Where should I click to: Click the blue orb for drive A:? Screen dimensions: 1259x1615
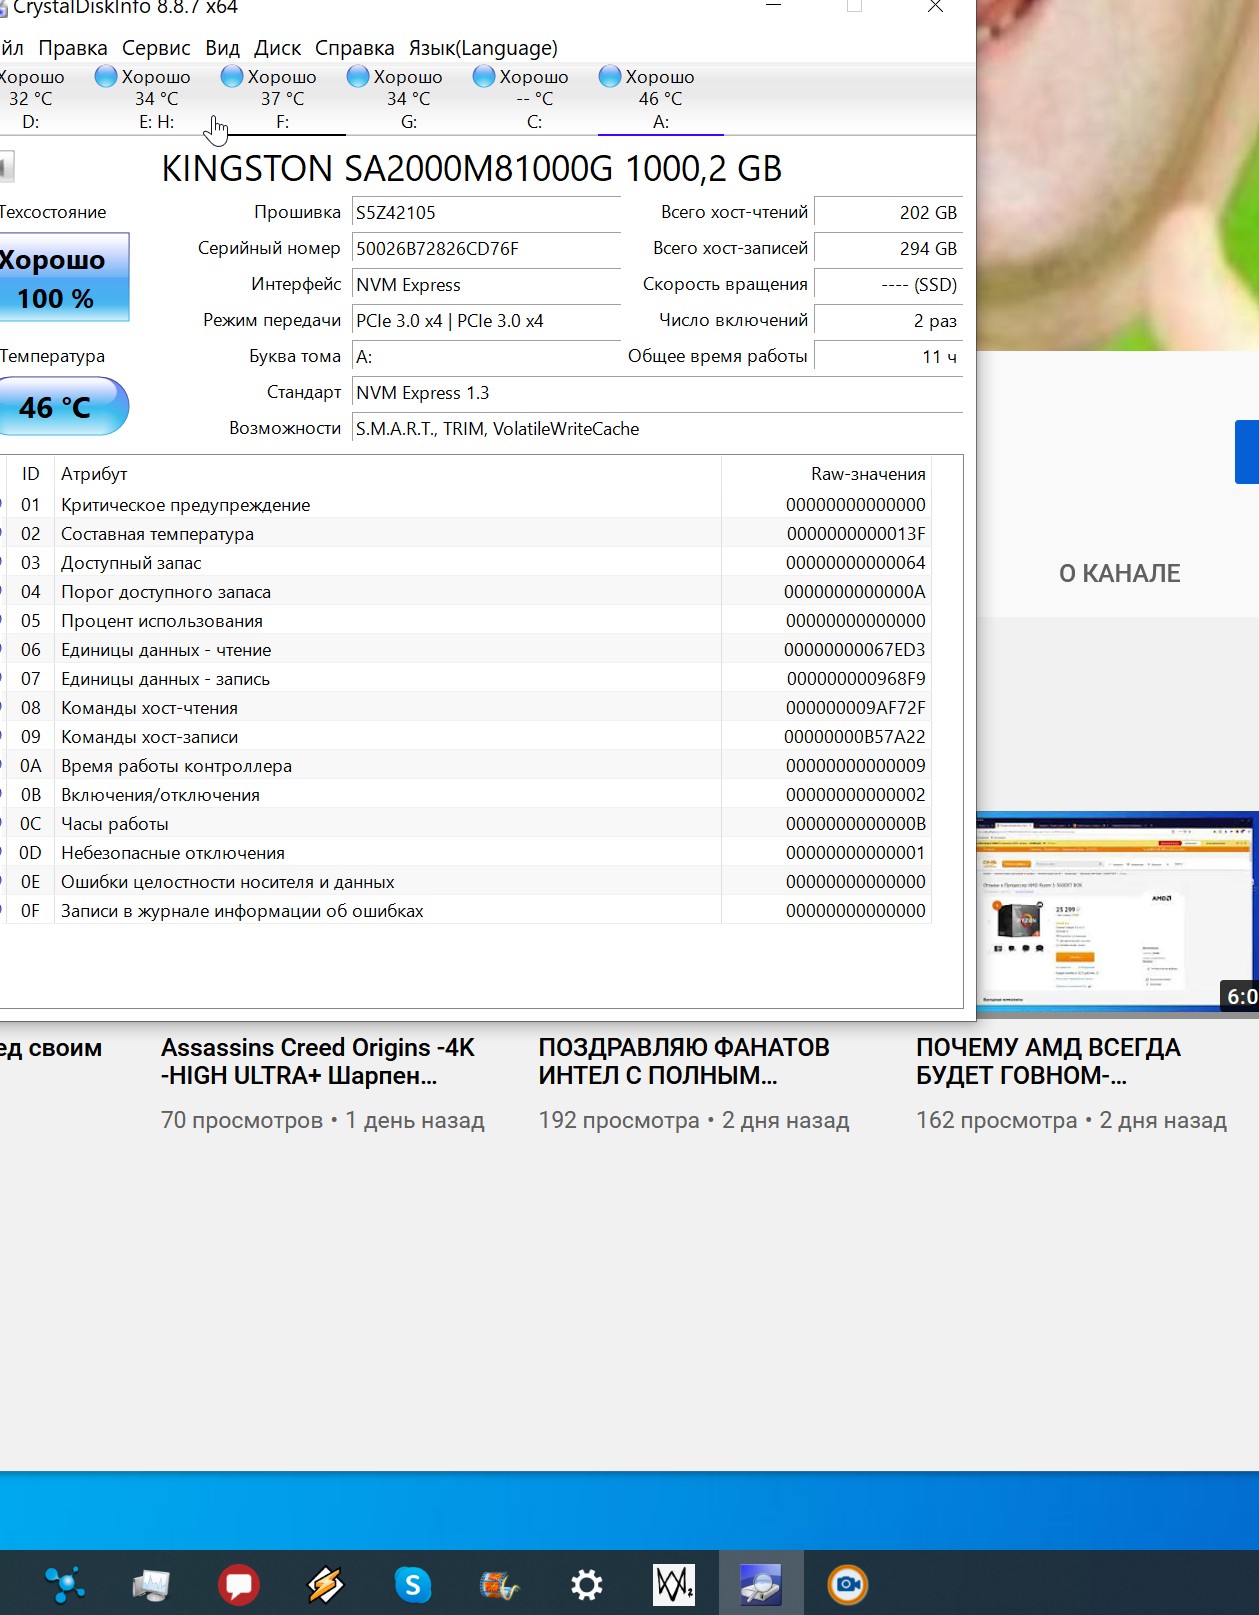610,77
